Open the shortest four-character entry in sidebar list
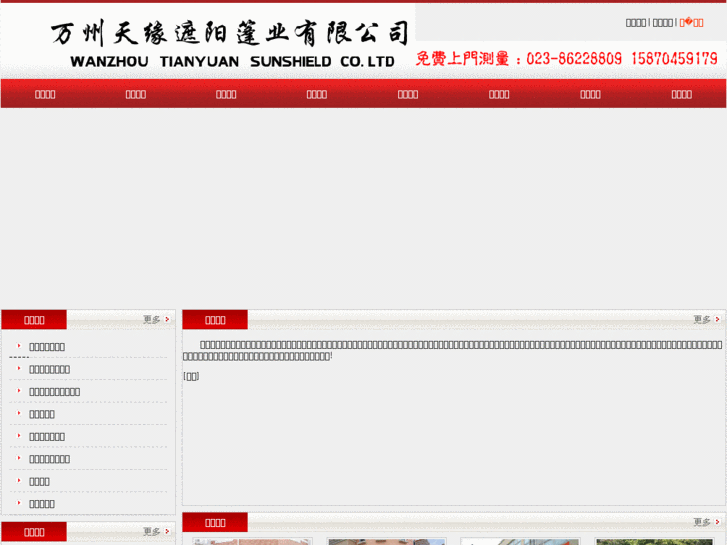The image size is (727, 545). [x=39, y=481]
